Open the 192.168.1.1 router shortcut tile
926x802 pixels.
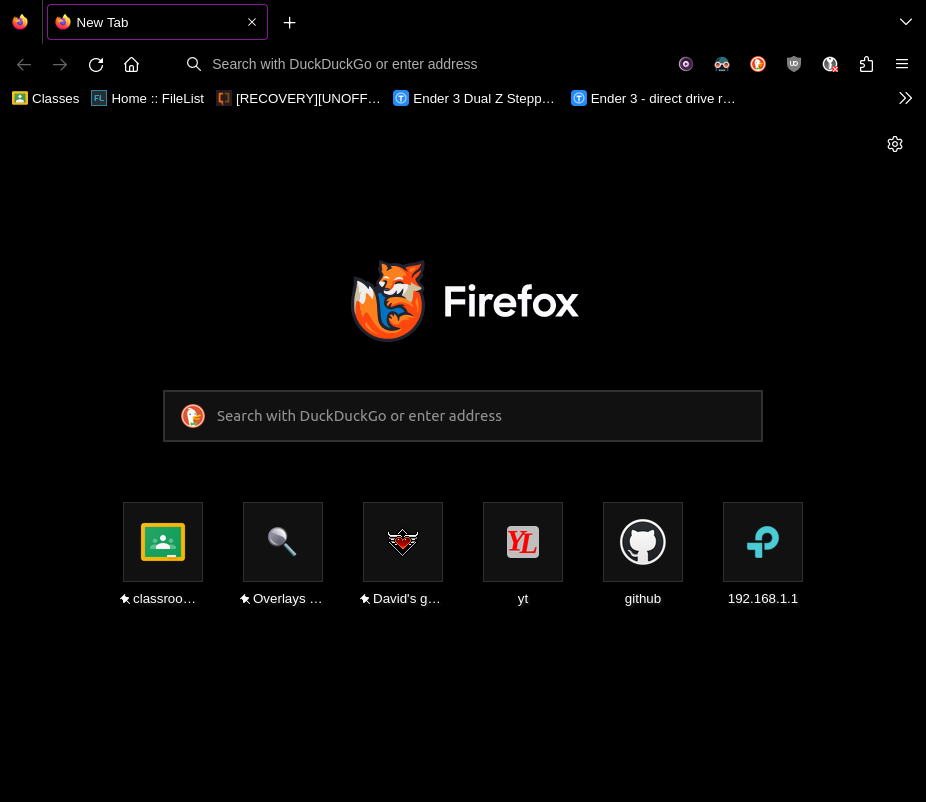pyautogui.click(x=762, y=542)
